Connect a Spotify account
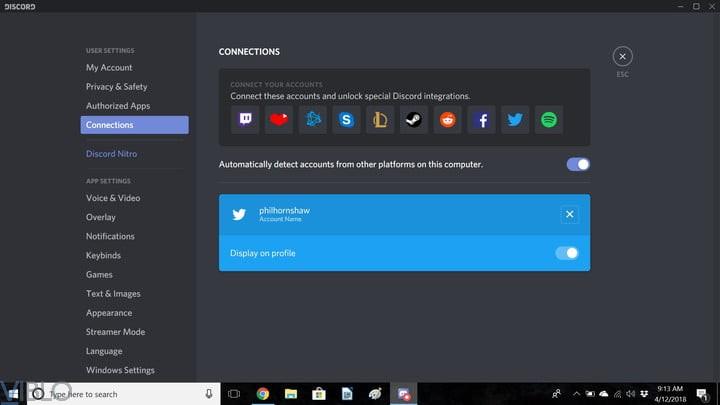Screen dimensions: 720x405 [549, 120]
